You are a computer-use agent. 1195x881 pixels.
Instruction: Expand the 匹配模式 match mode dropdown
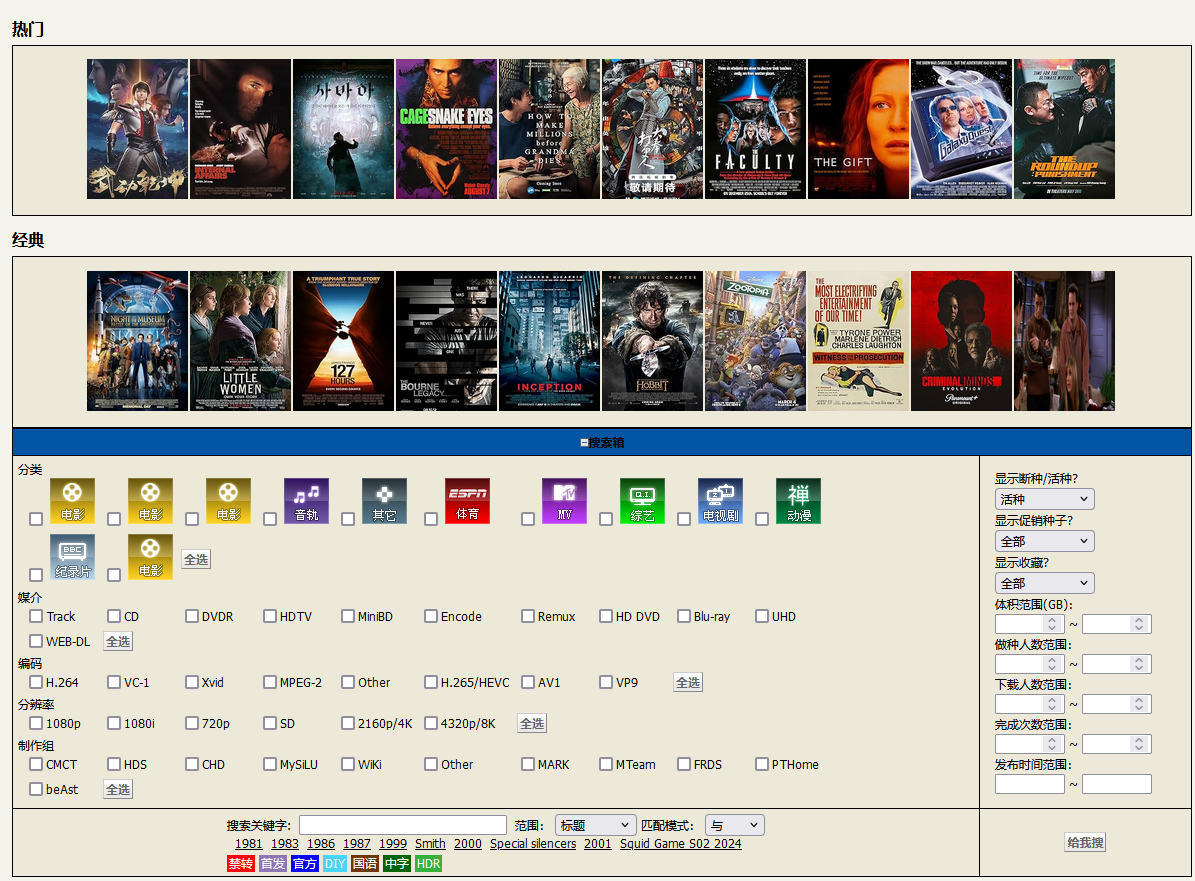click(735, 825)
